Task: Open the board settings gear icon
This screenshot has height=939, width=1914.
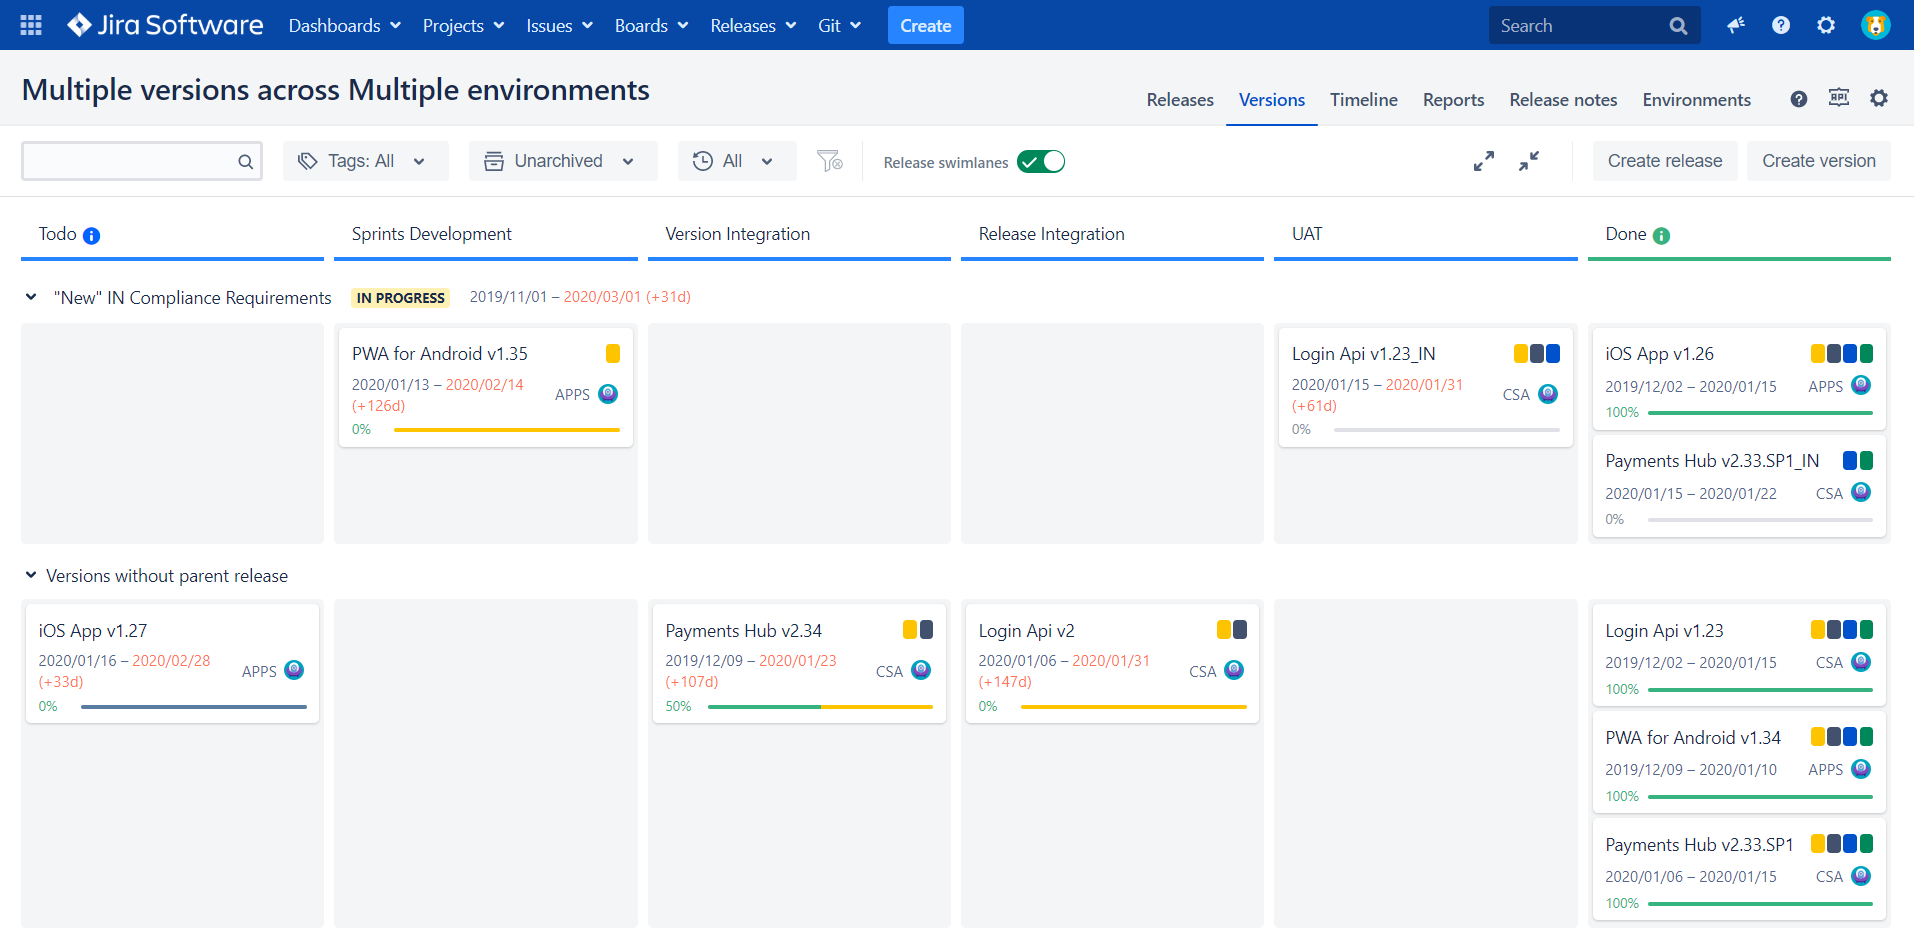Action: [x=1879, y=99]
